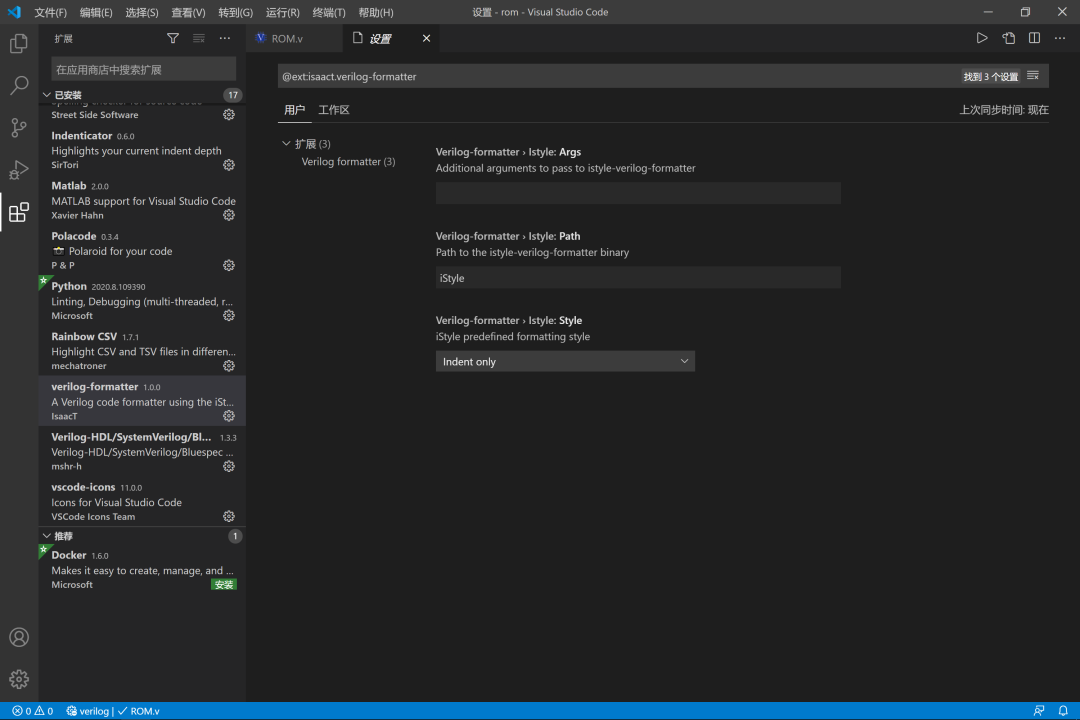Viewport: 1080px width, 720px height.
Task: Open the 终端(T) menu
Action: click(329, 12)
